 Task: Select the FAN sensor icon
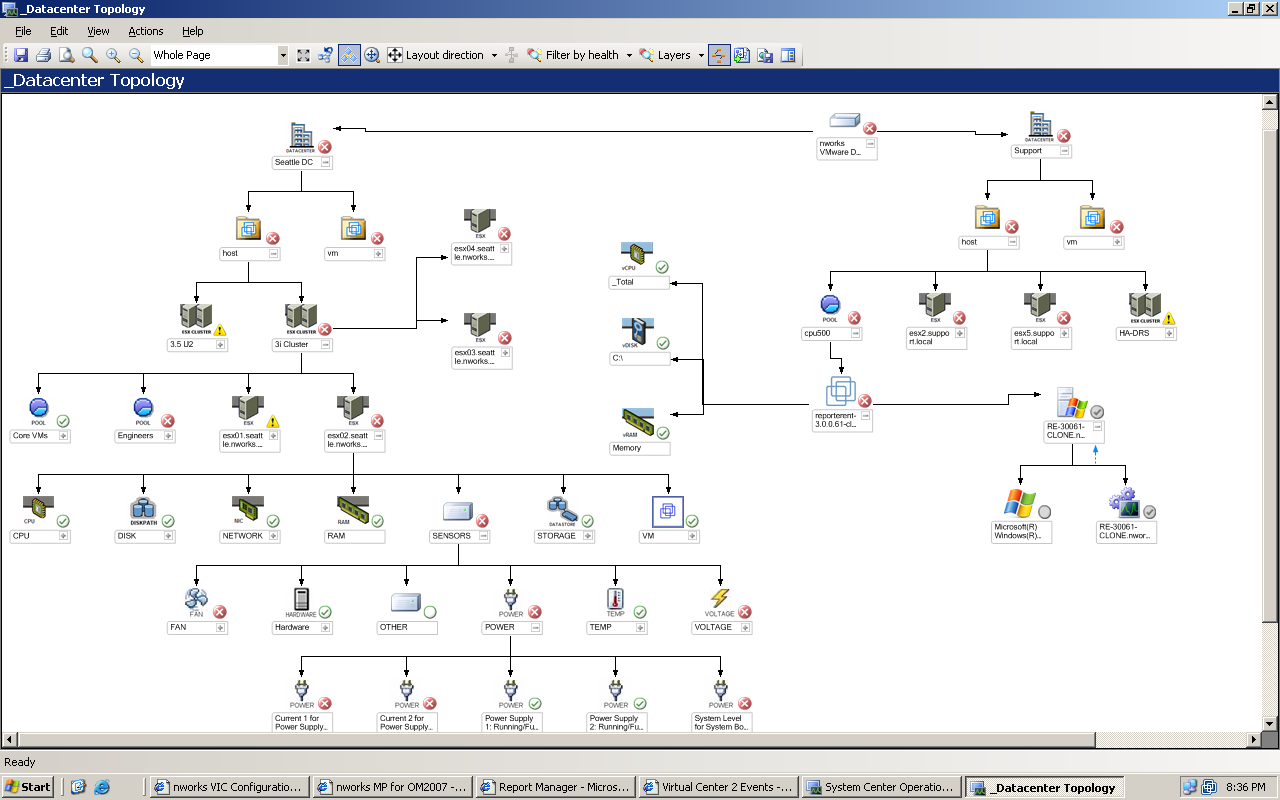(196, 602)
